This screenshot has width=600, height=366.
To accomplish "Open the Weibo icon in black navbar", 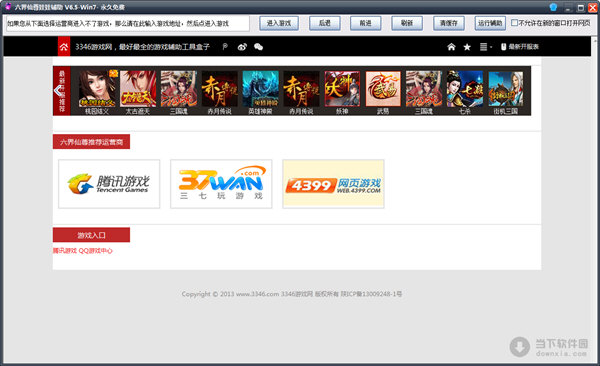I will click(x=242, y=47).
